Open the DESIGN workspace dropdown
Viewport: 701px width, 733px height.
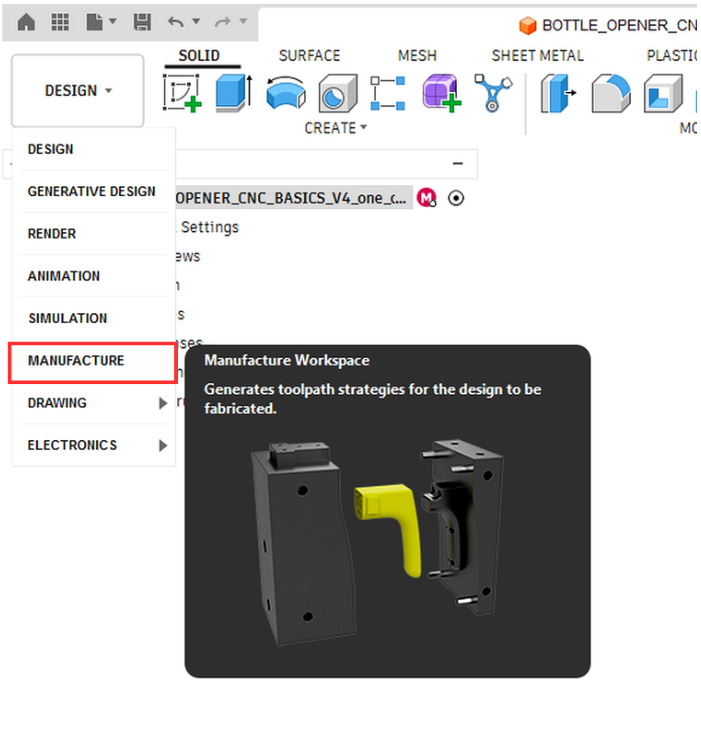click(x=78, y=90)
